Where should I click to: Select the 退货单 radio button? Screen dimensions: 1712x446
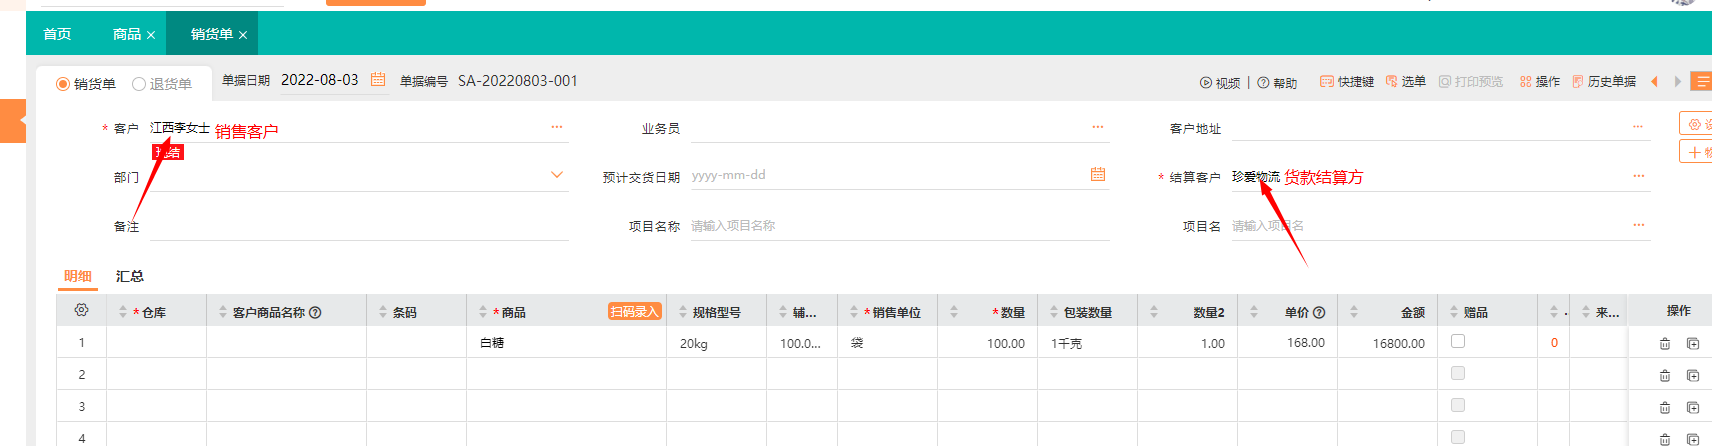click(x=139, y=84)
